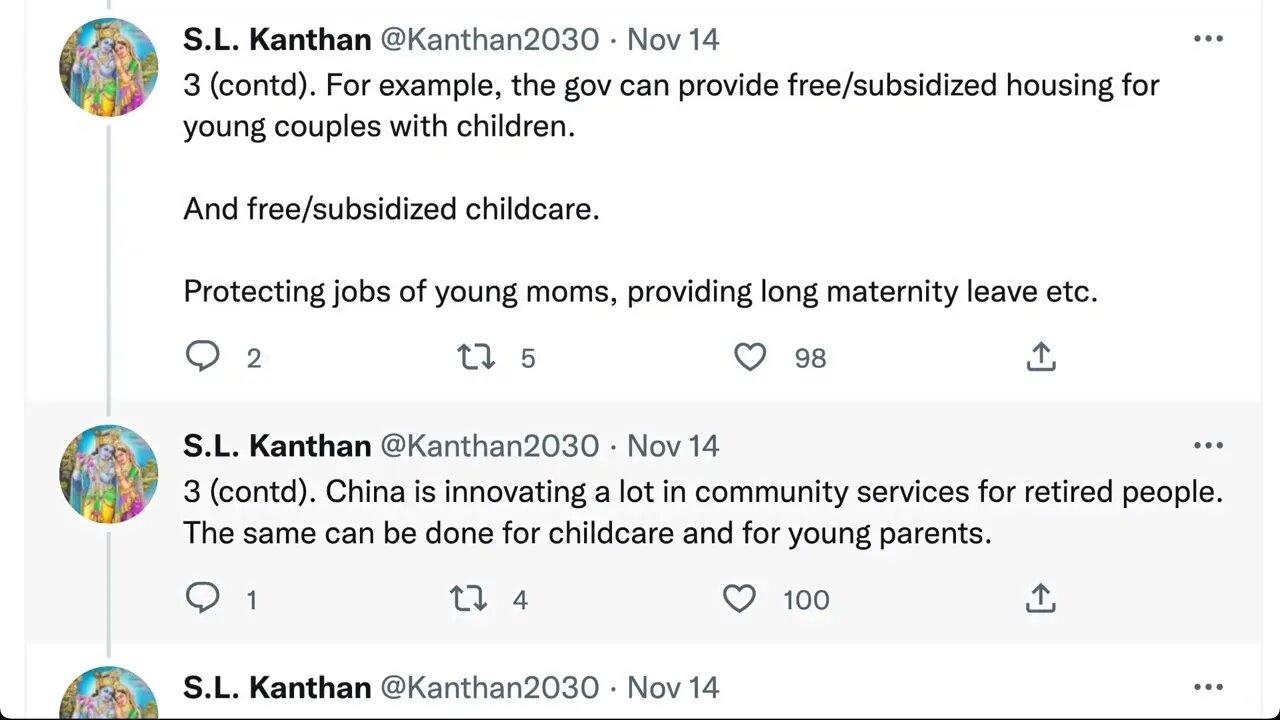Open more options on second tweet

[1208, 445]
